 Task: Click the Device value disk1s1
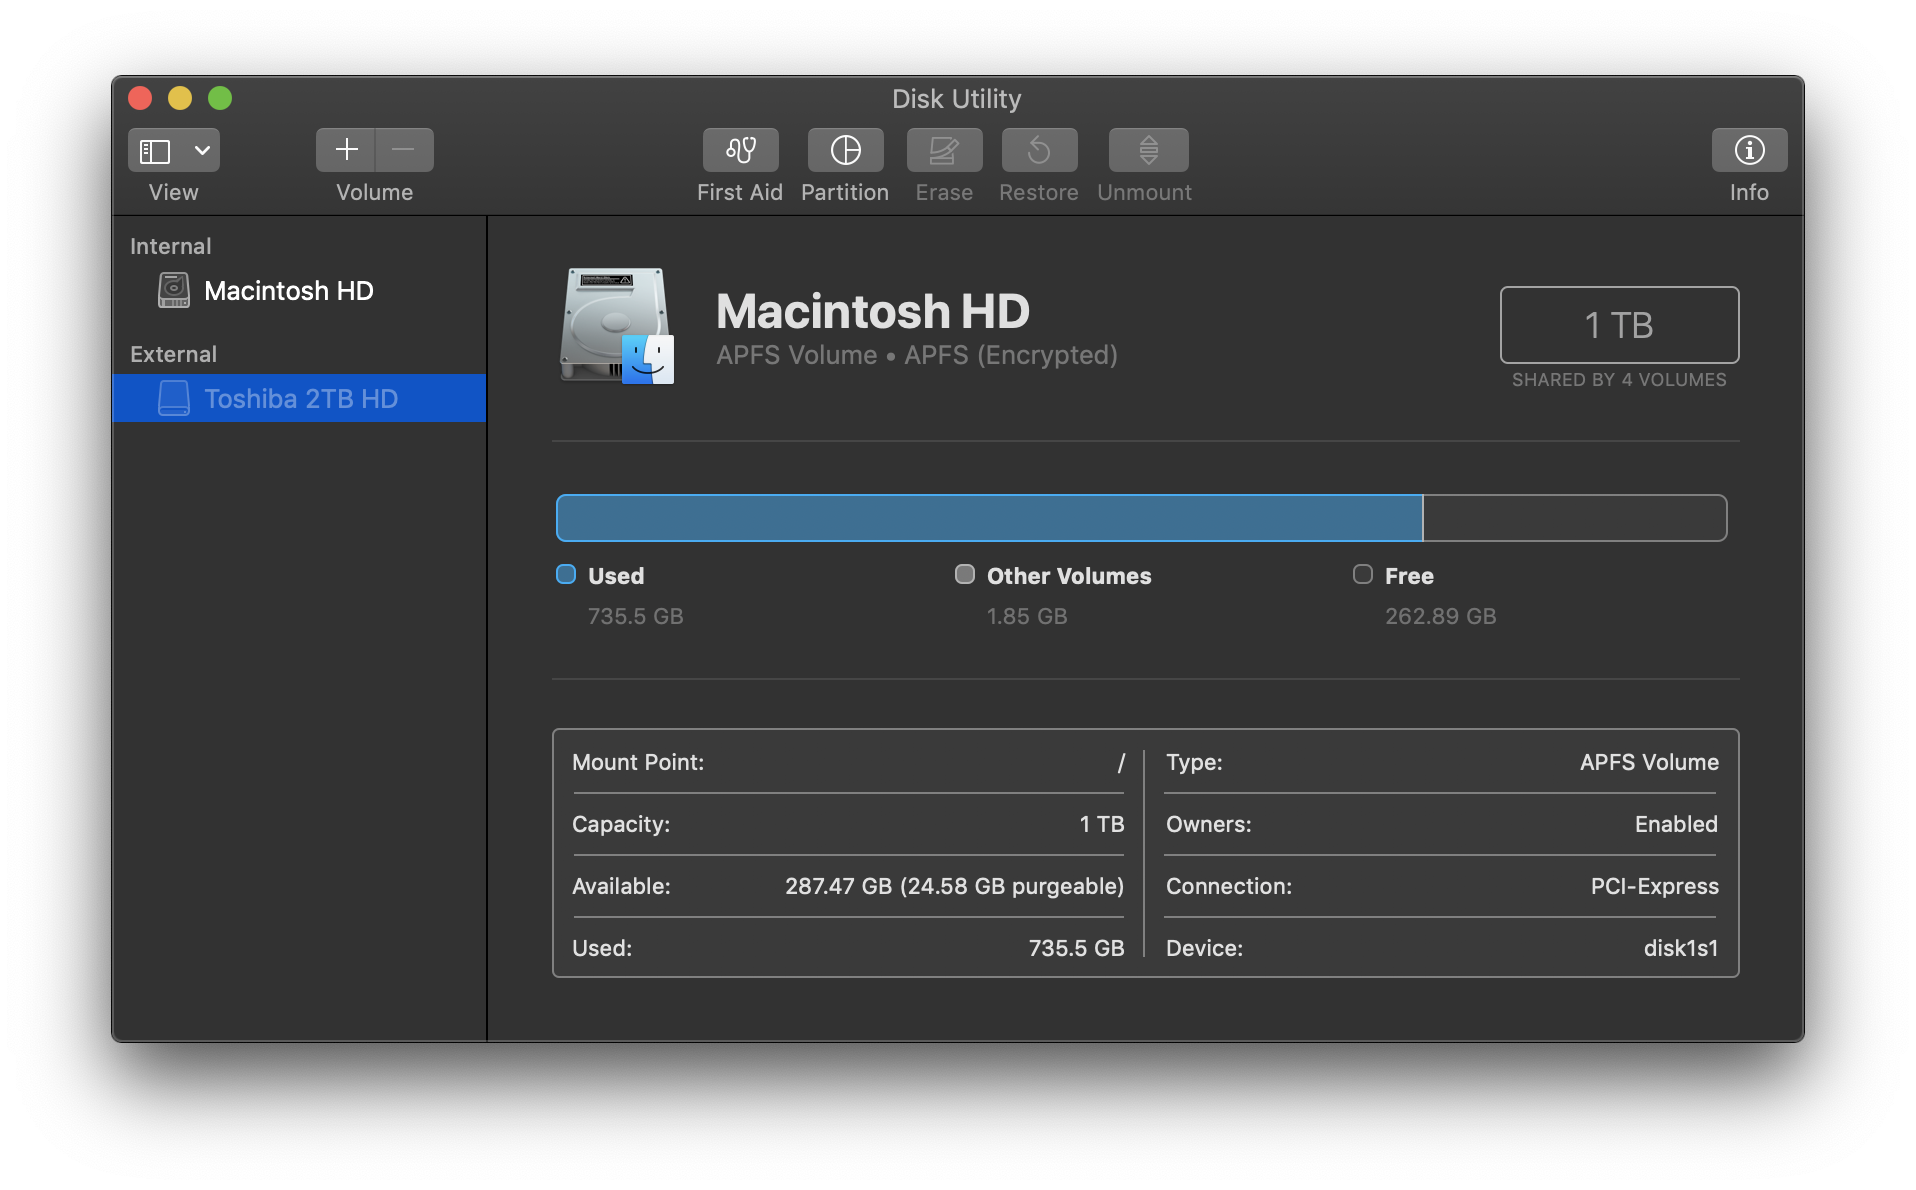point(1681,948)
